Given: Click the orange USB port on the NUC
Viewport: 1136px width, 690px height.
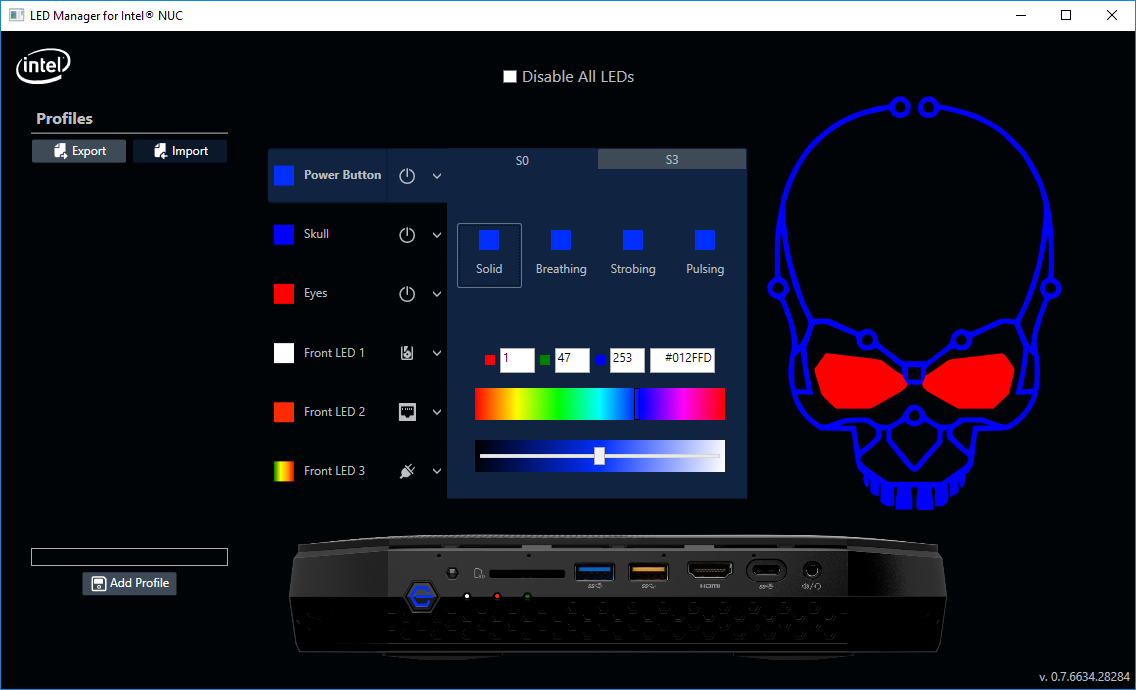Looking at the screenshot, I should click(x=649, y=572).
